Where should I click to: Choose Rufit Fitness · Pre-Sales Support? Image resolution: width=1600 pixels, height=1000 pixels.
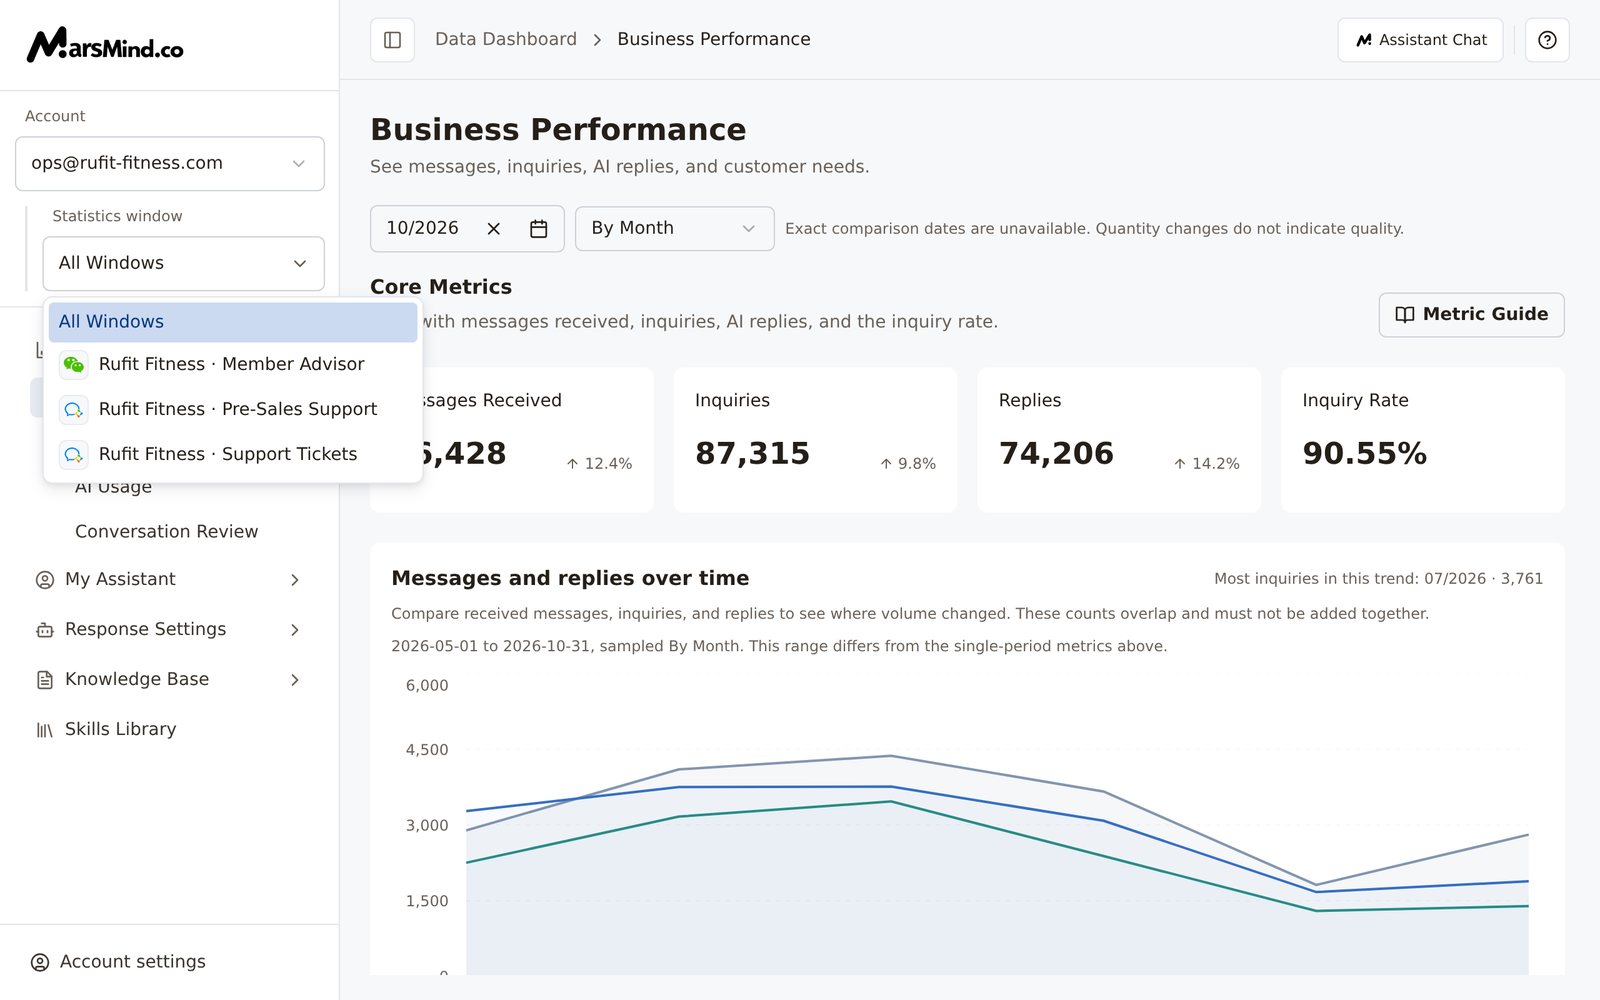point(233,410)
